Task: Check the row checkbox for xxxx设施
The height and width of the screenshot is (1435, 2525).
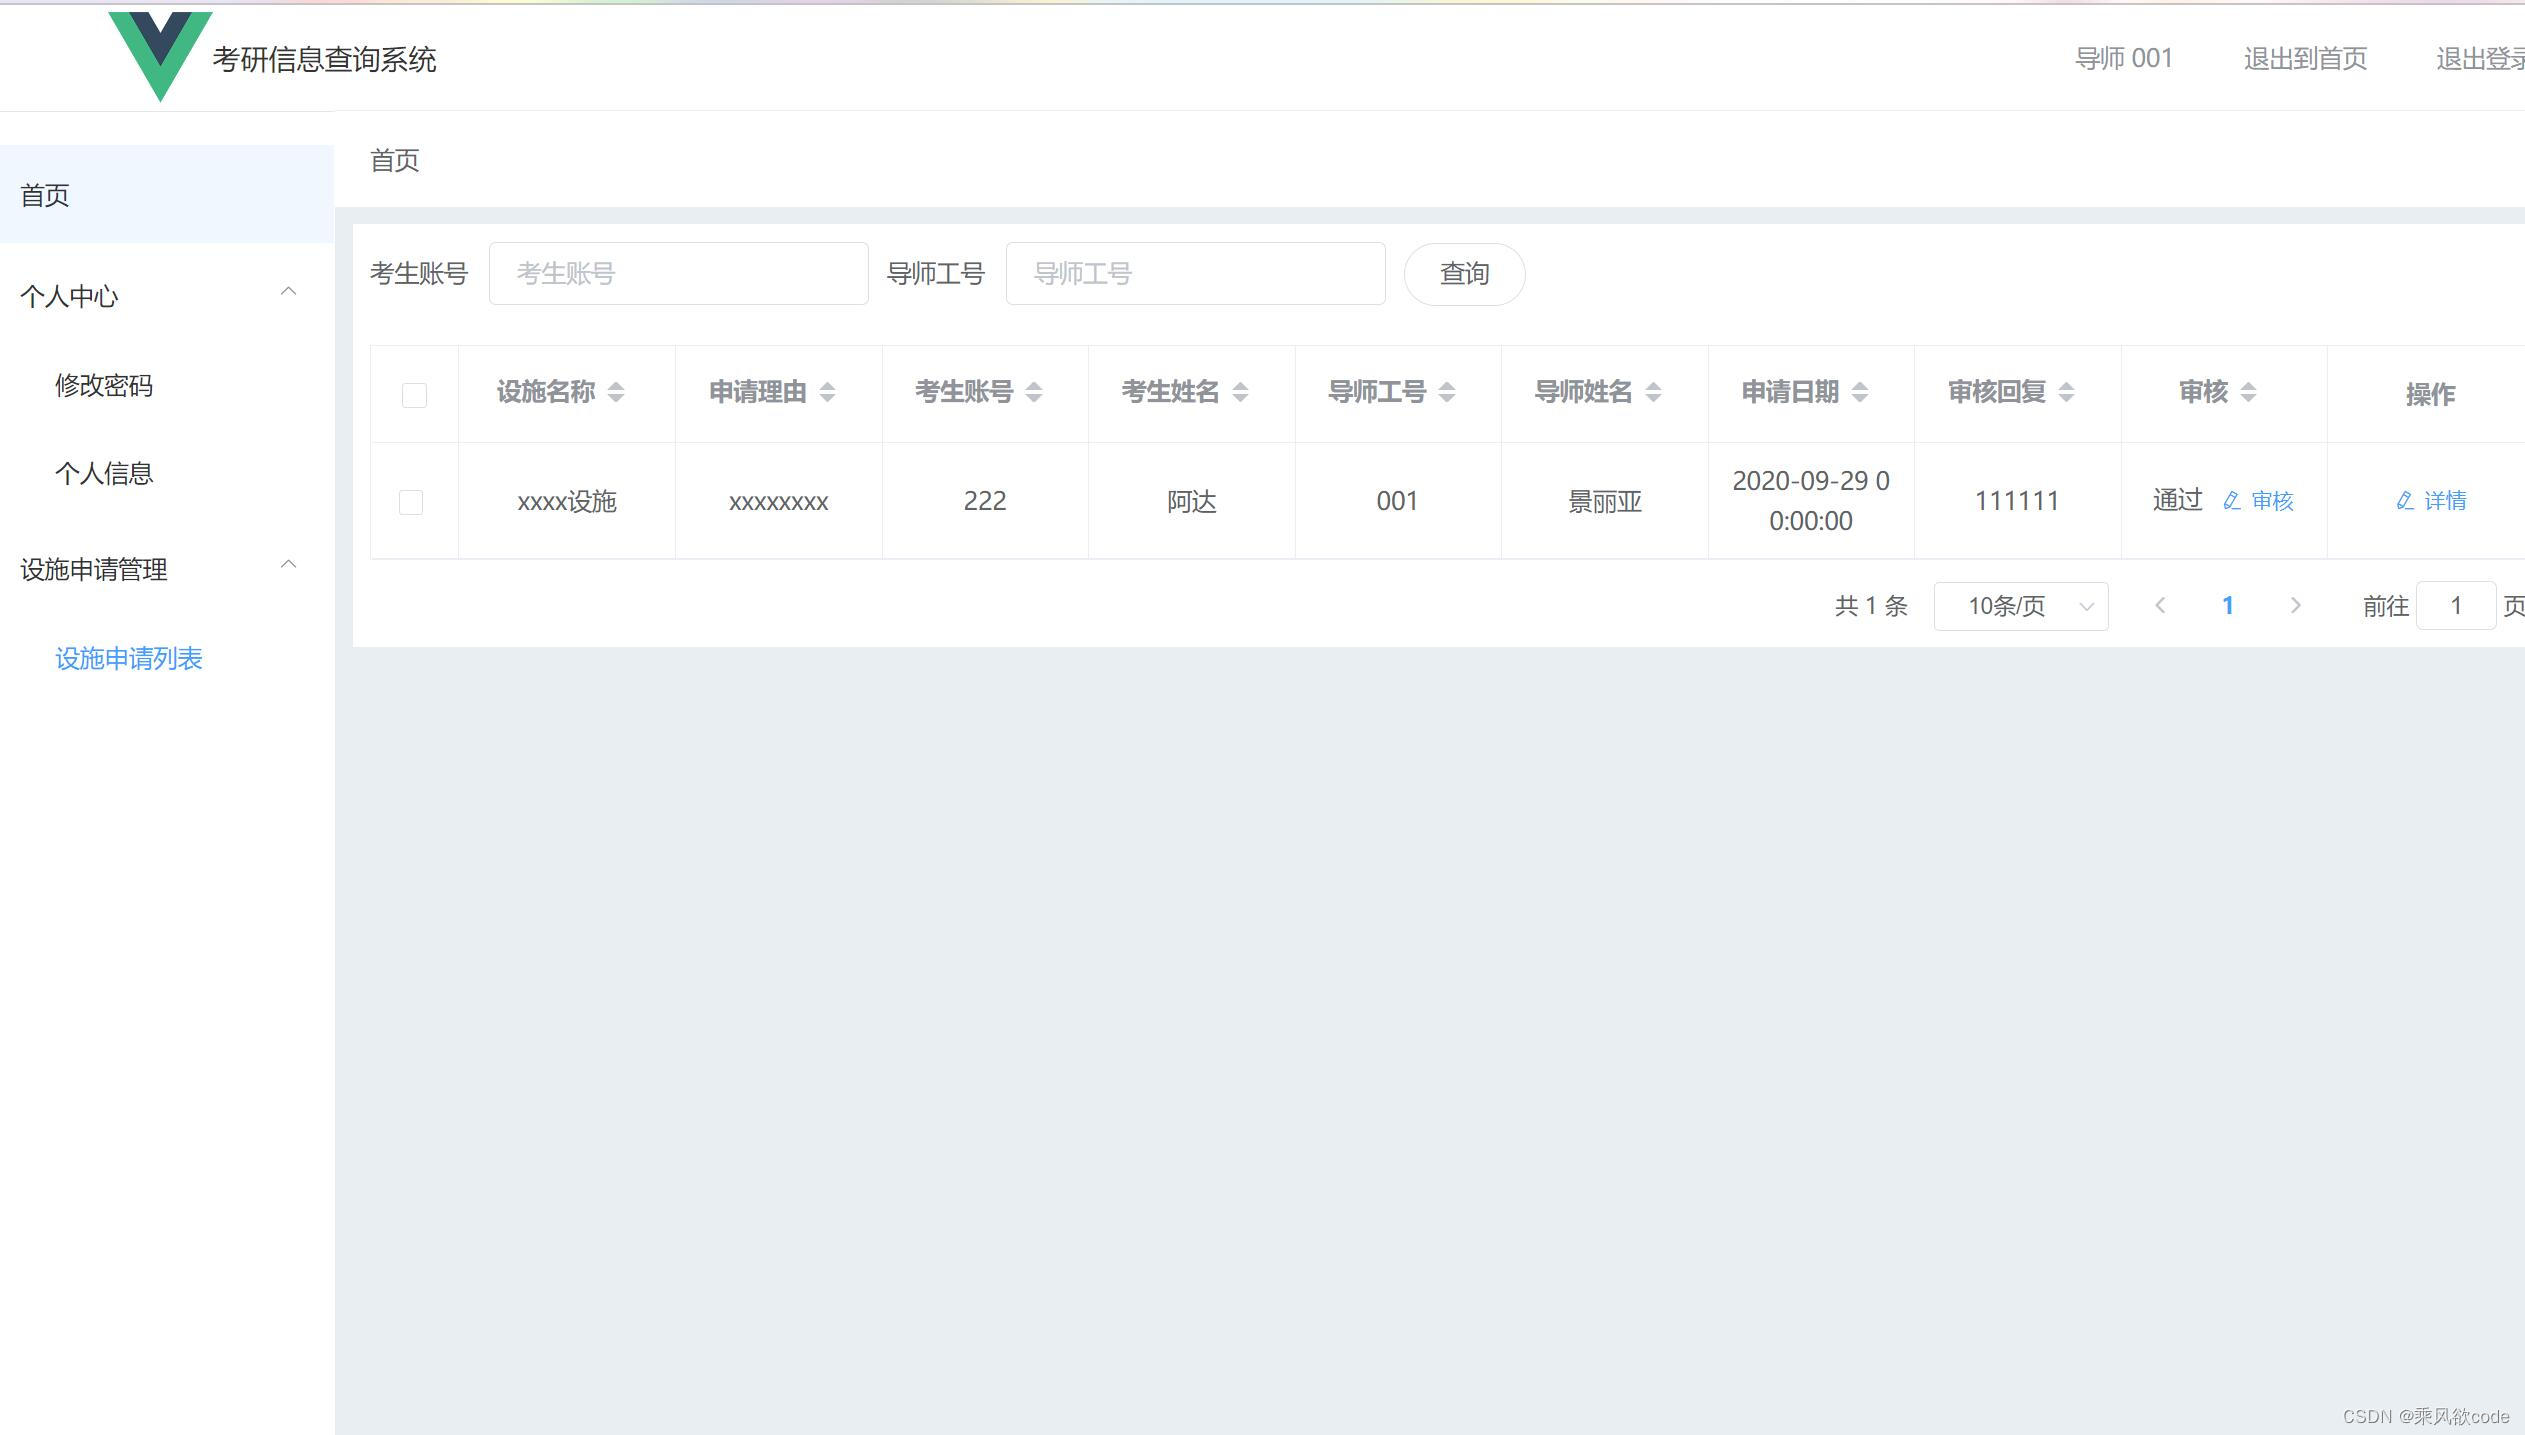Action: pos(411,501)
